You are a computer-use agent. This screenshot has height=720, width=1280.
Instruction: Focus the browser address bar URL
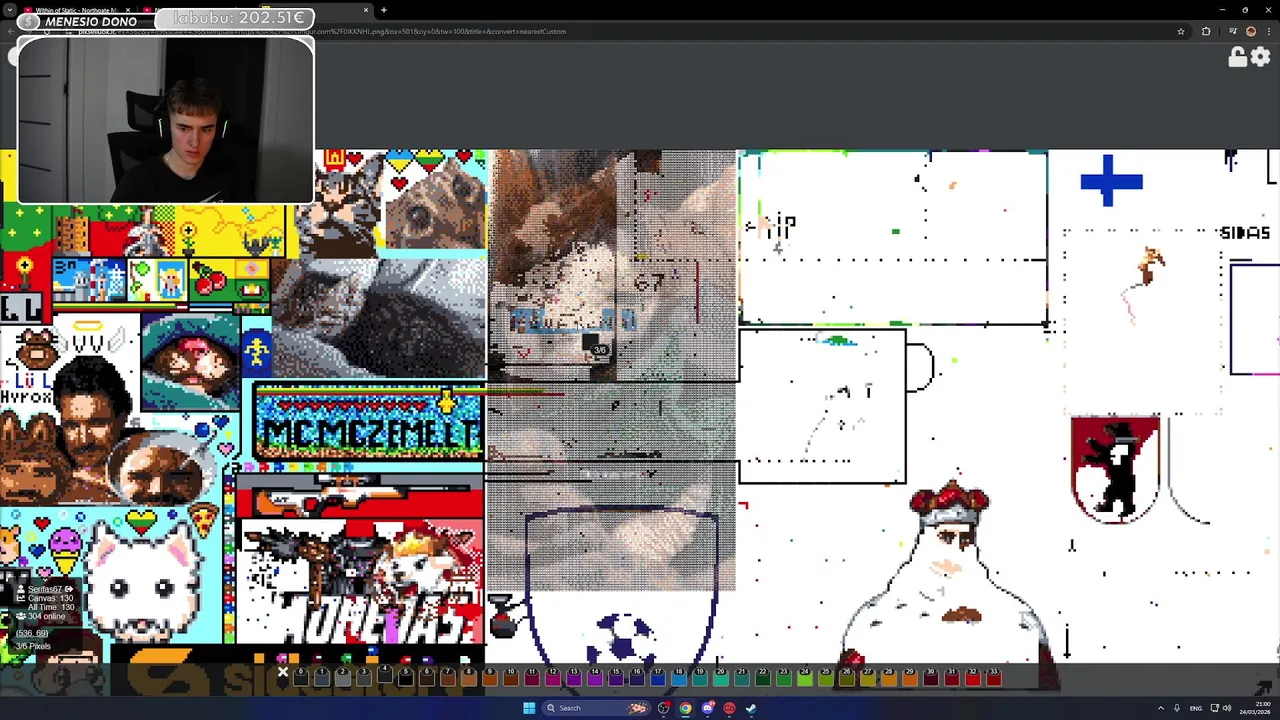point(600,31)
